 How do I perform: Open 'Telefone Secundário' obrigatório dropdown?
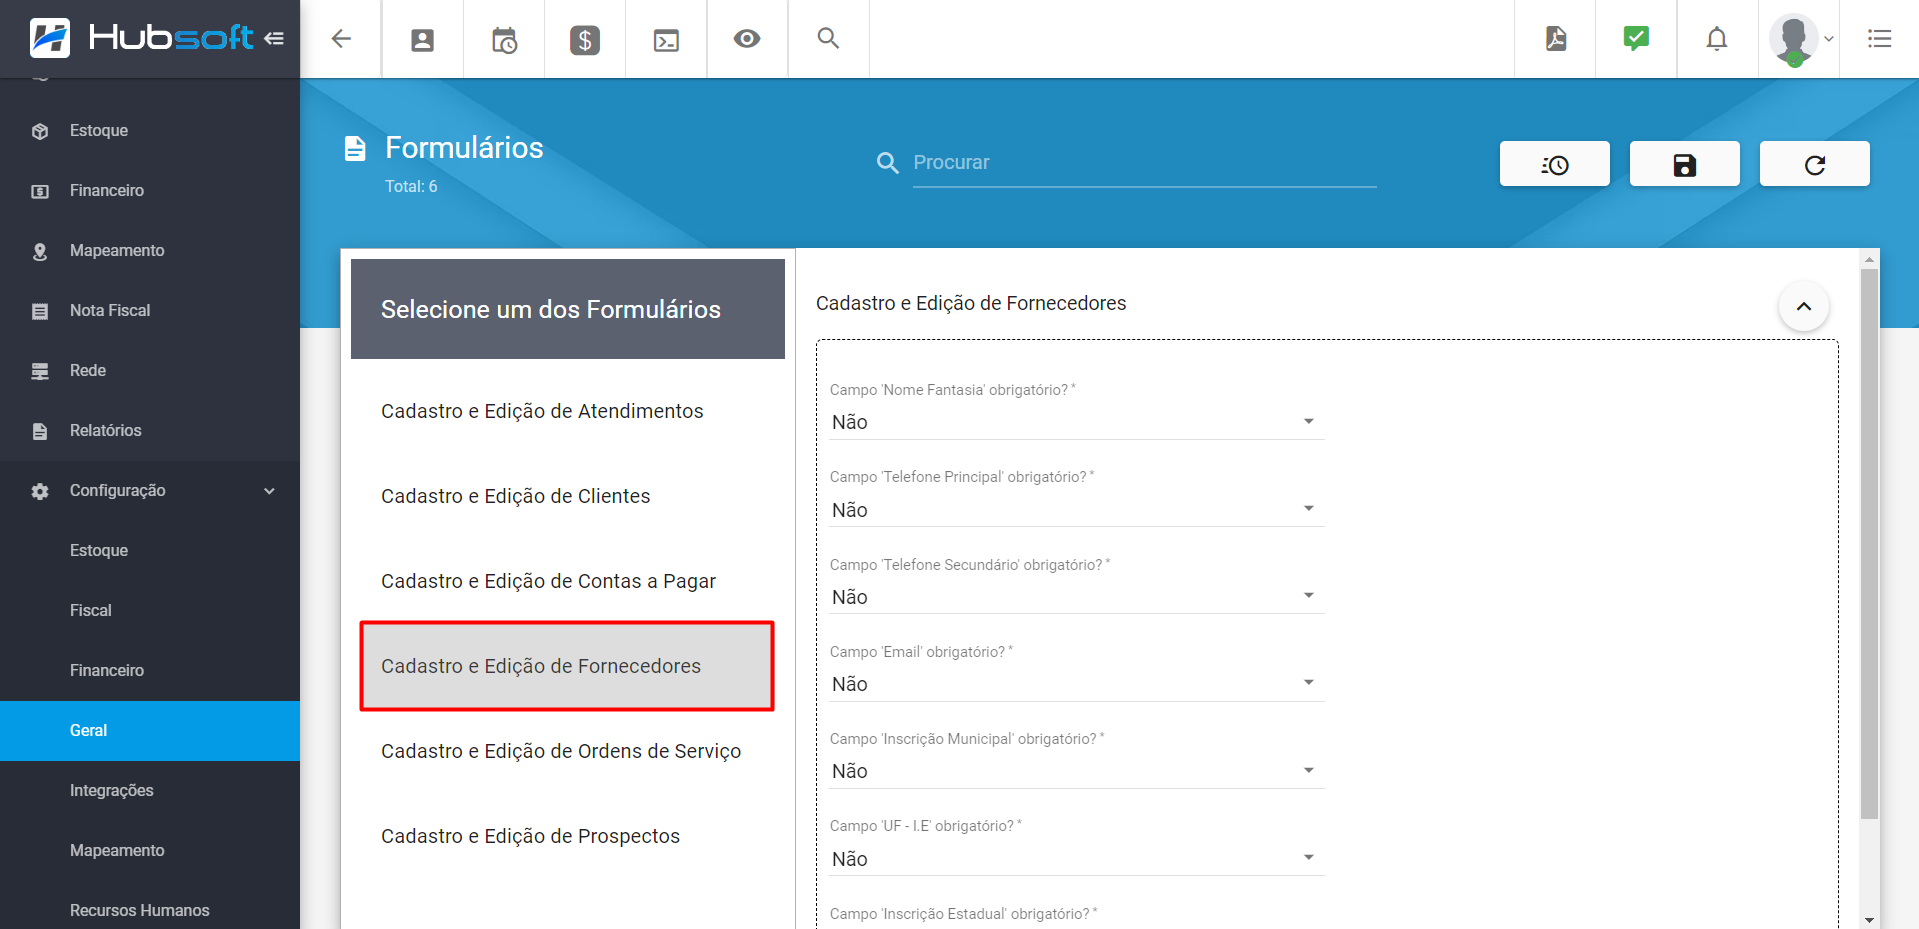coord(1077,597)
